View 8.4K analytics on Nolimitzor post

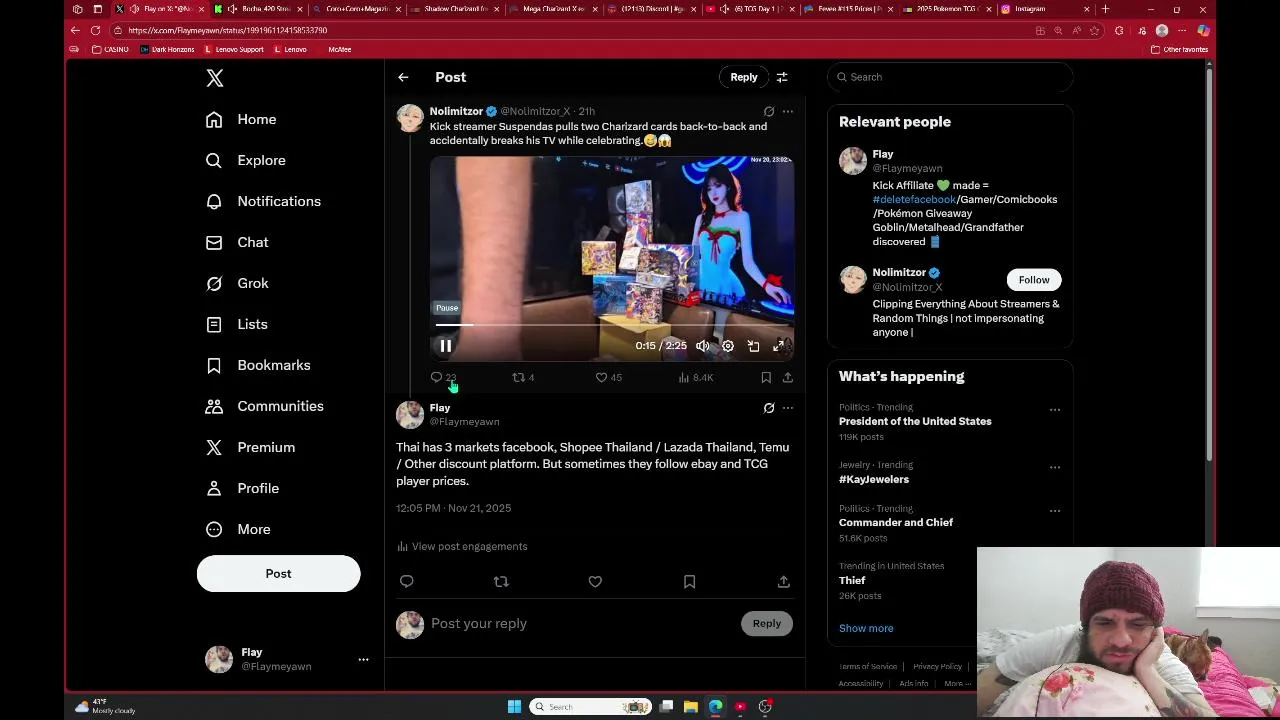click(x=695, y=377)
